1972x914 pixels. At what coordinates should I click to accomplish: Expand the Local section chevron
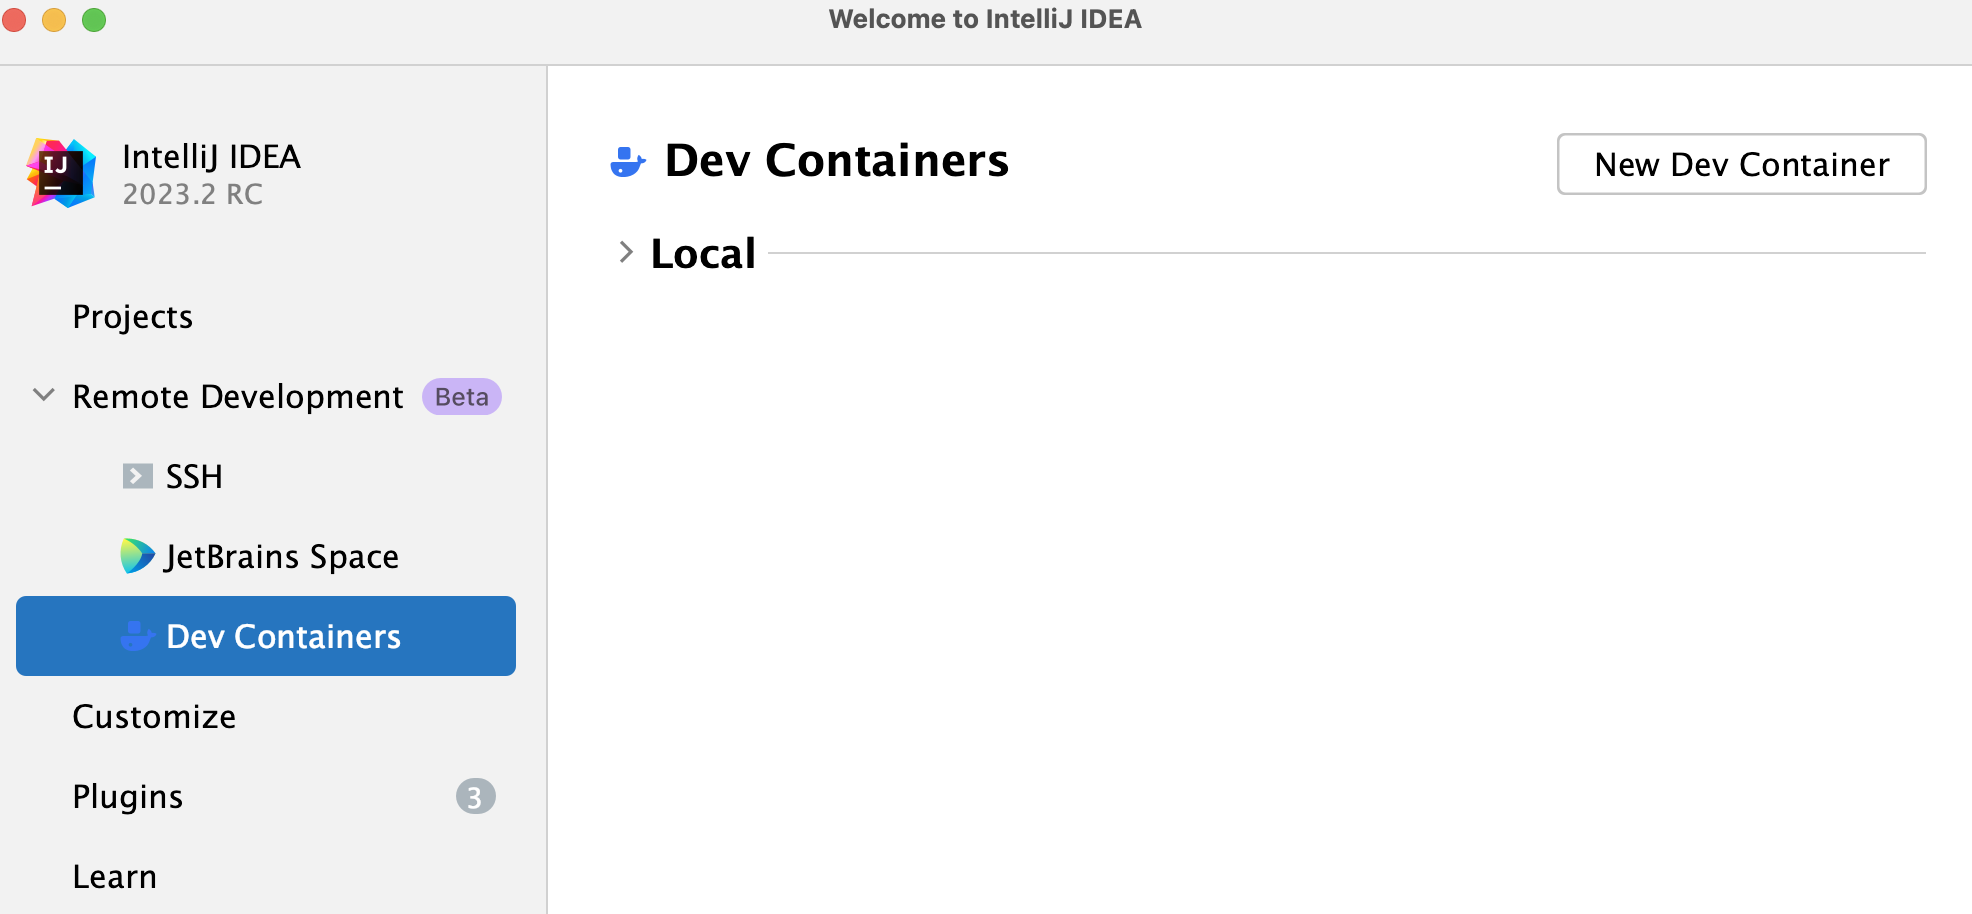[x=626, y=252]
